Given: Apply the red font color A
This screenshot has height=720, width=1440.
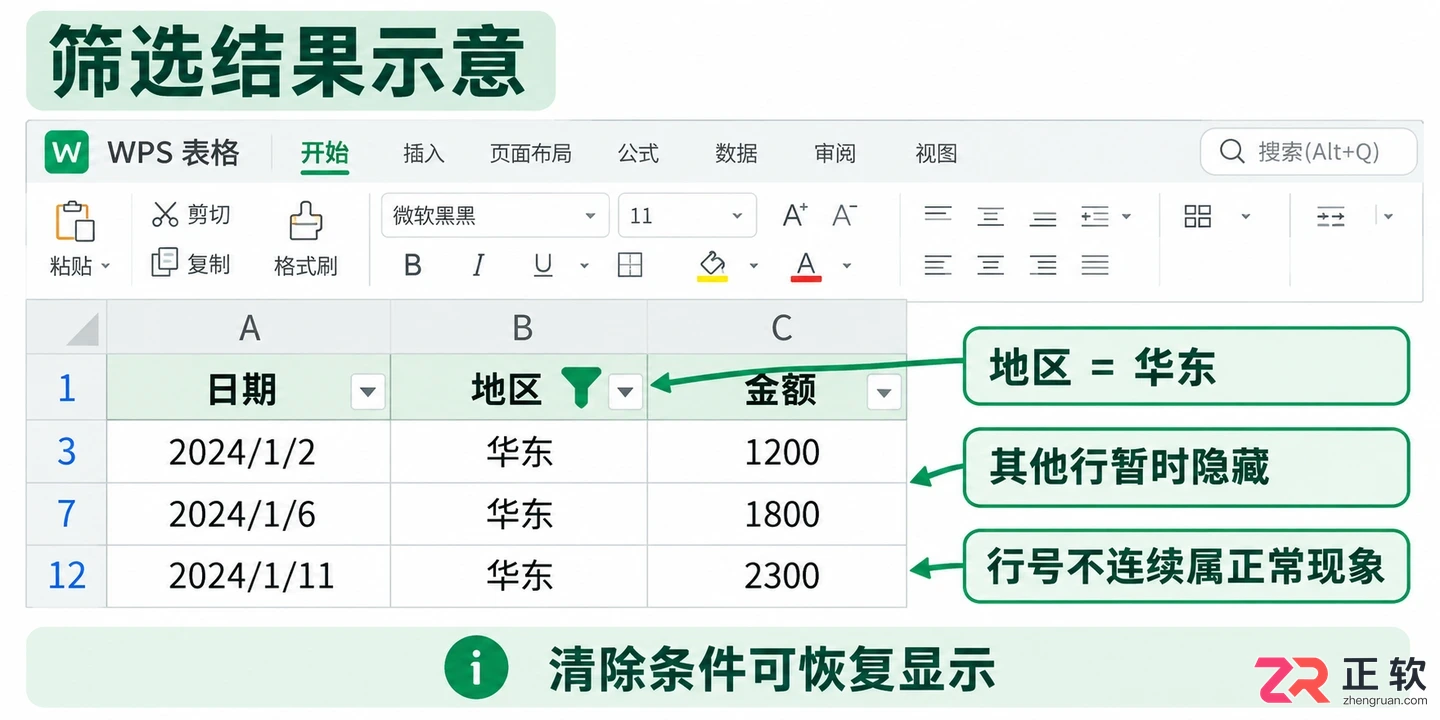Looking at the screenshot, I should pos(806,265).
